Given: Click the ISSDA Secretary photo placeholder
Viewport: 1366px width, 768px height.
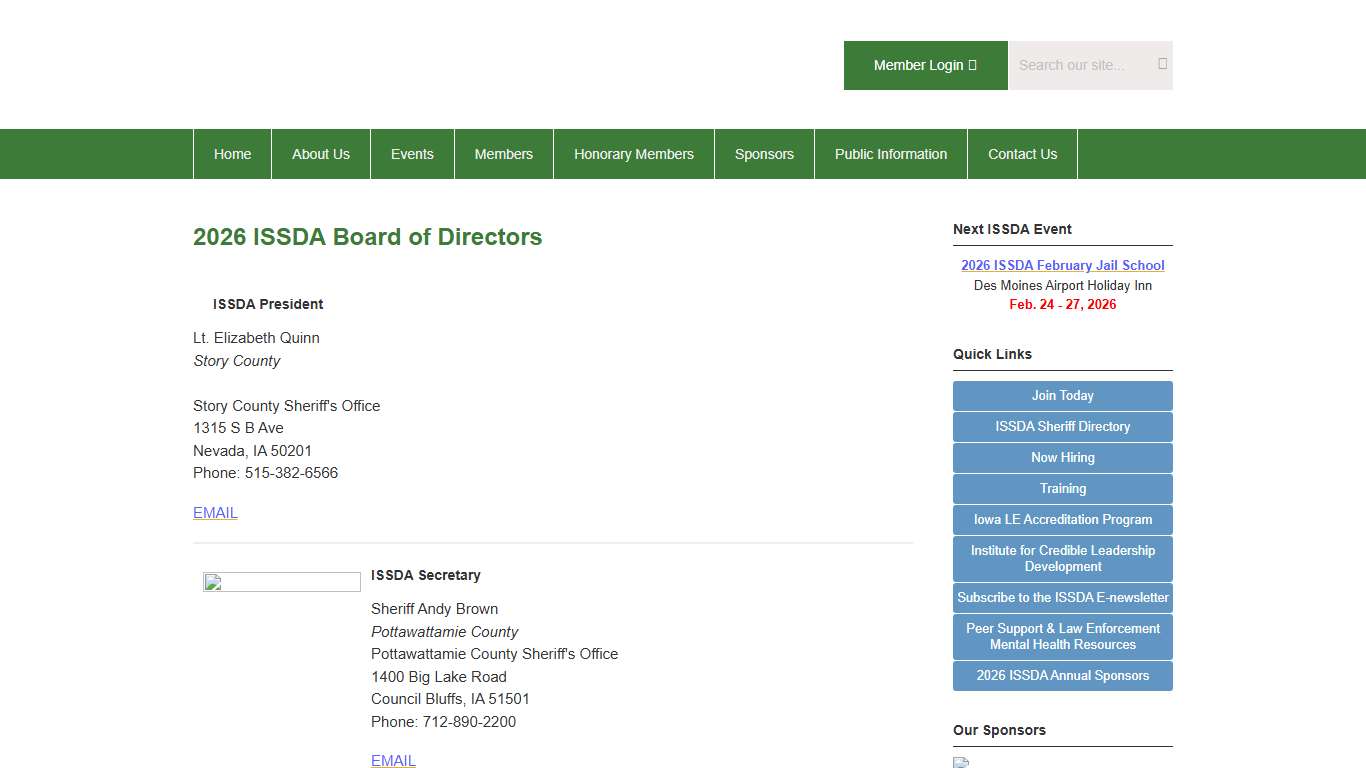Looking at the screenshot, I should pos(281,581).
